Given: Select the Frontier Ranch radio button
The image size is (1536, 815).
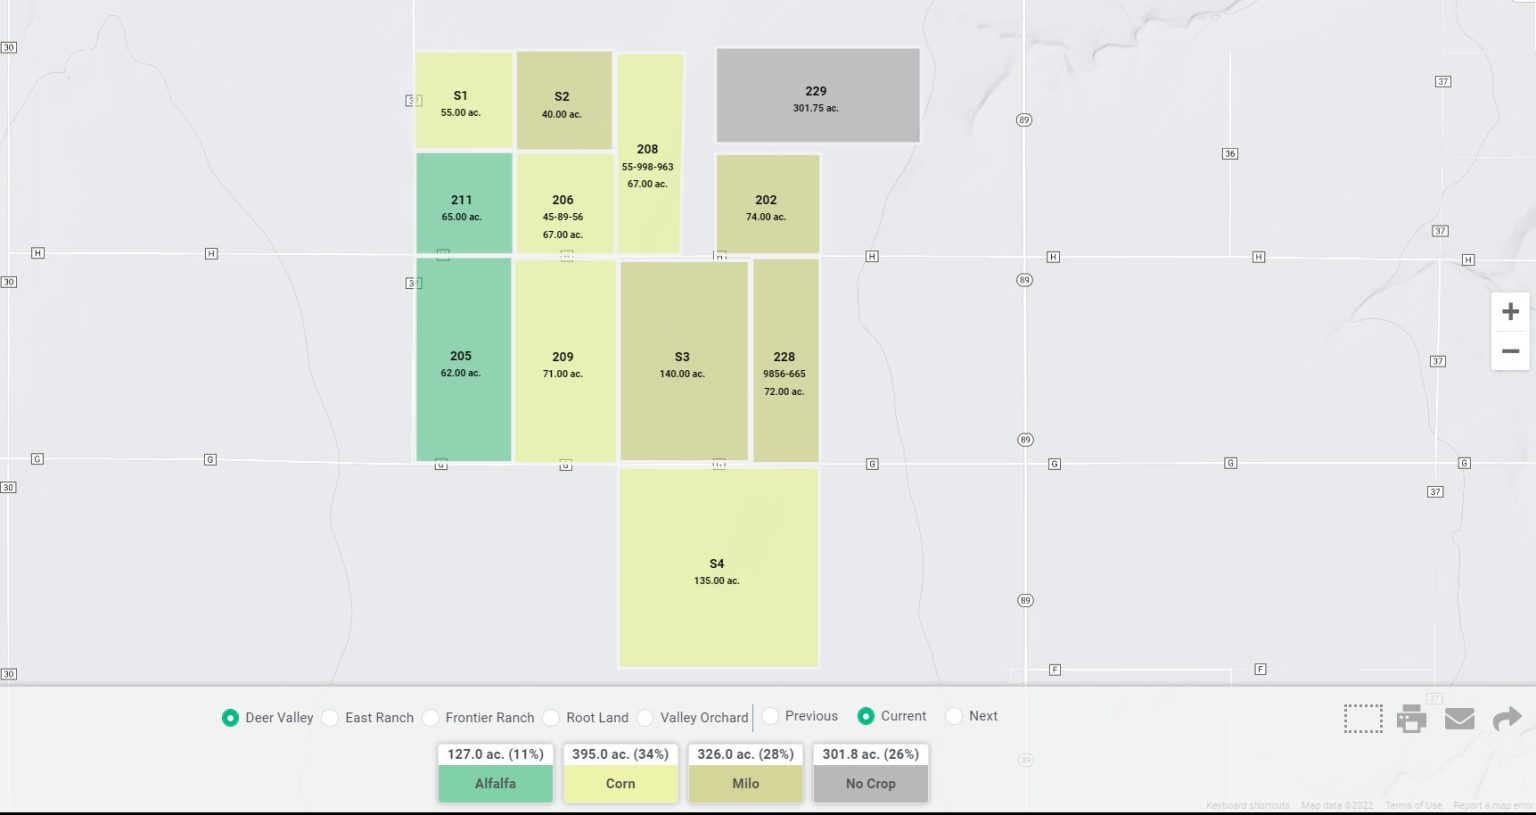Looking at the screenshot, I should click(x=430, y=718).
